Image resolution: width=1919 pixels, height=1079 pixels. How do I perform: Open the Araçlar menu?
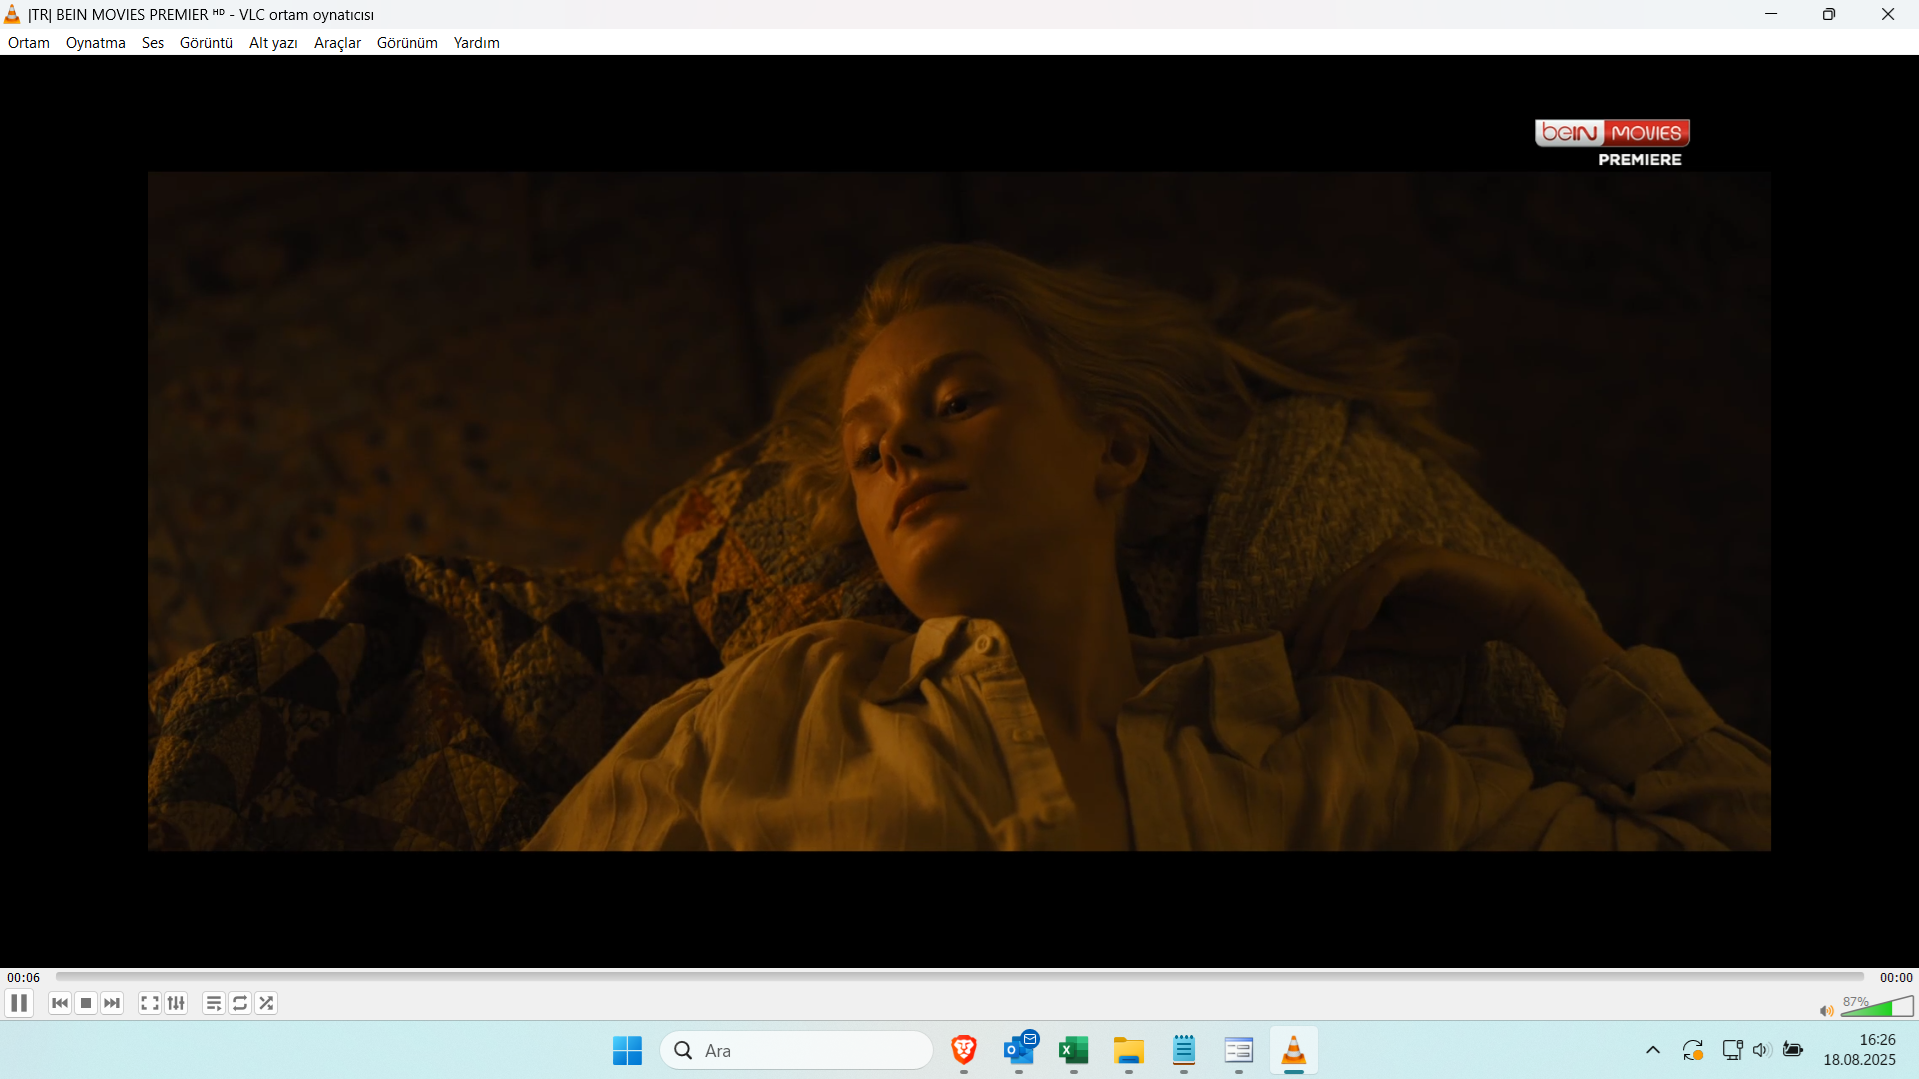click(337, 43)
